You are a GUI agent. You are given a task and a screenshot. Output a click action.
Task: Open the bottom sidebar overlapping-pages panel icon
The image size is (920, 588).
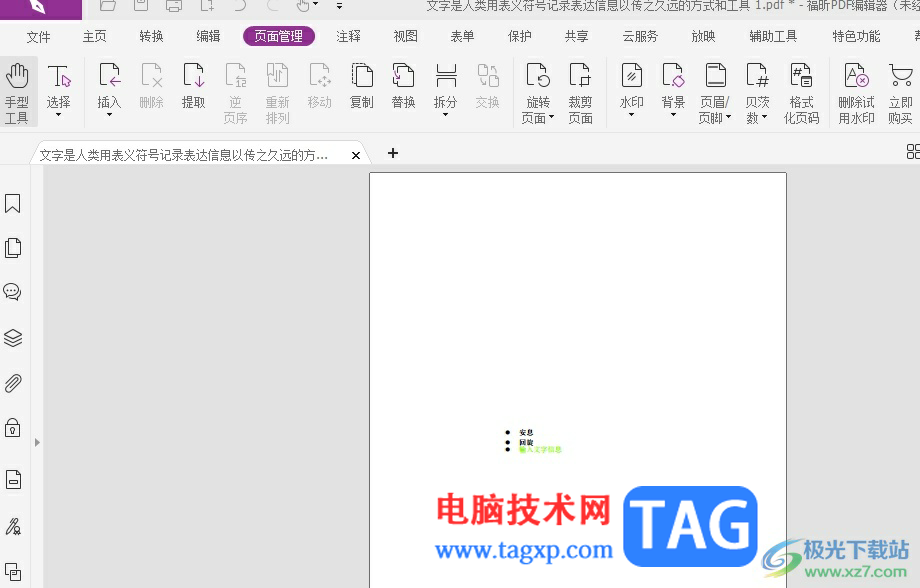(13, 571)
